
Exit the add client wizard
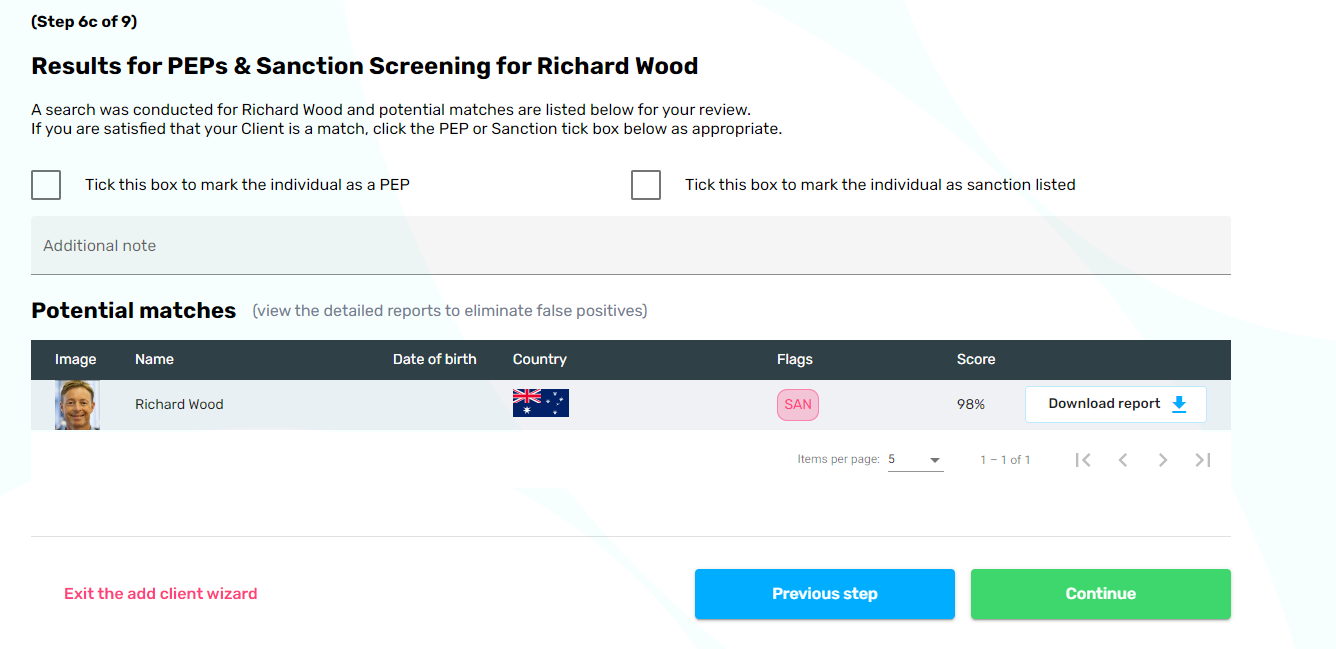160,594
